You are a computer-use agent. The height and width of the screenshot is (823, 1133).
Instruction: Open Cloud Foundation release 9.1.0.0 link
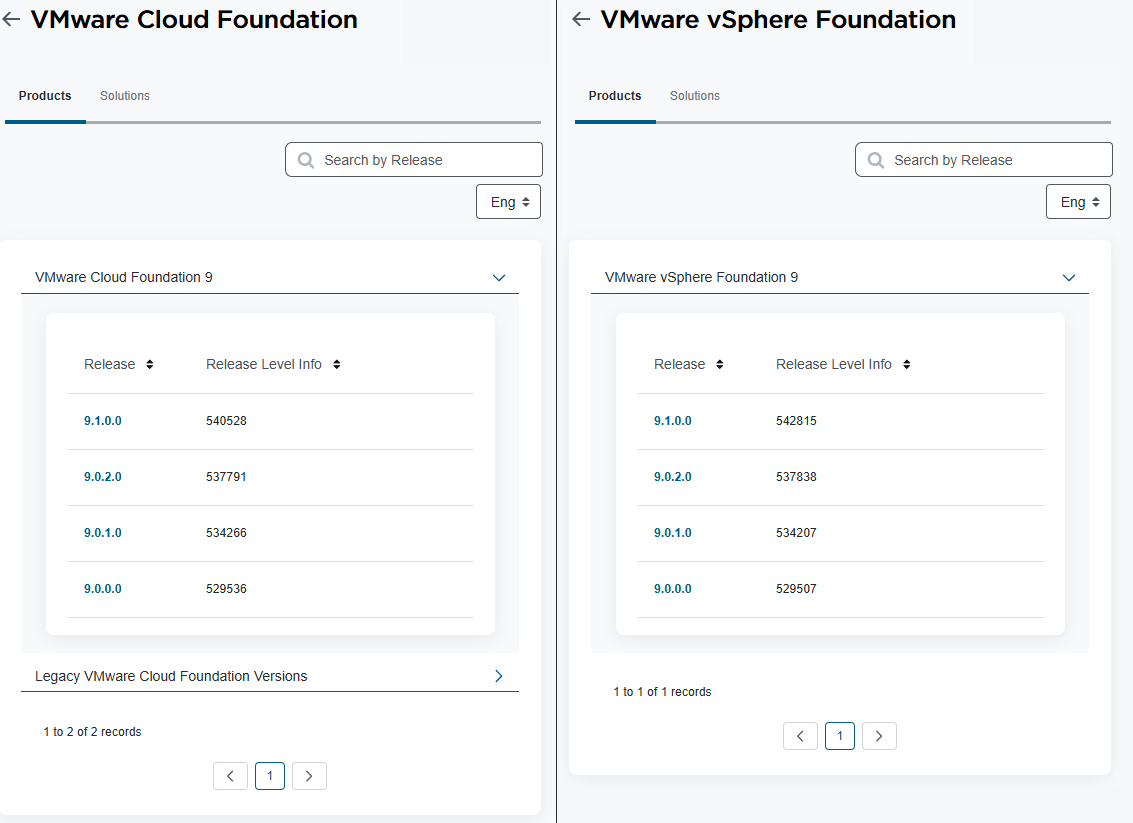coord(103,421)
